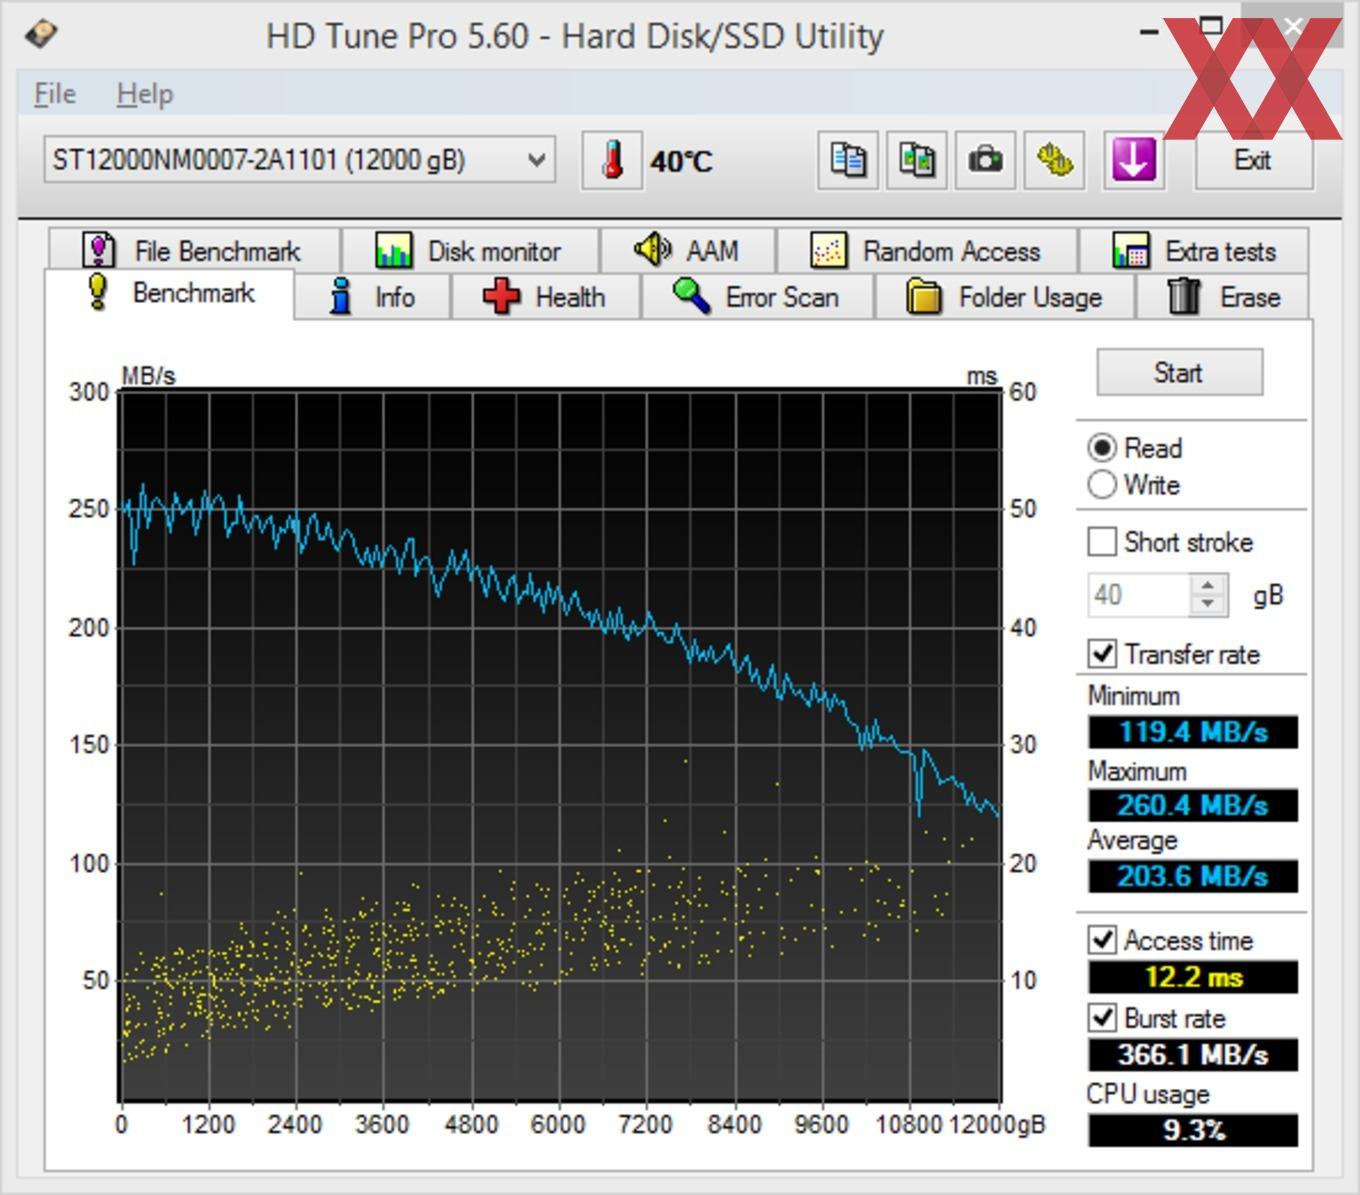Open the Health tab
Screen dimensions: 1360x1195
click(x=545, y=297)
